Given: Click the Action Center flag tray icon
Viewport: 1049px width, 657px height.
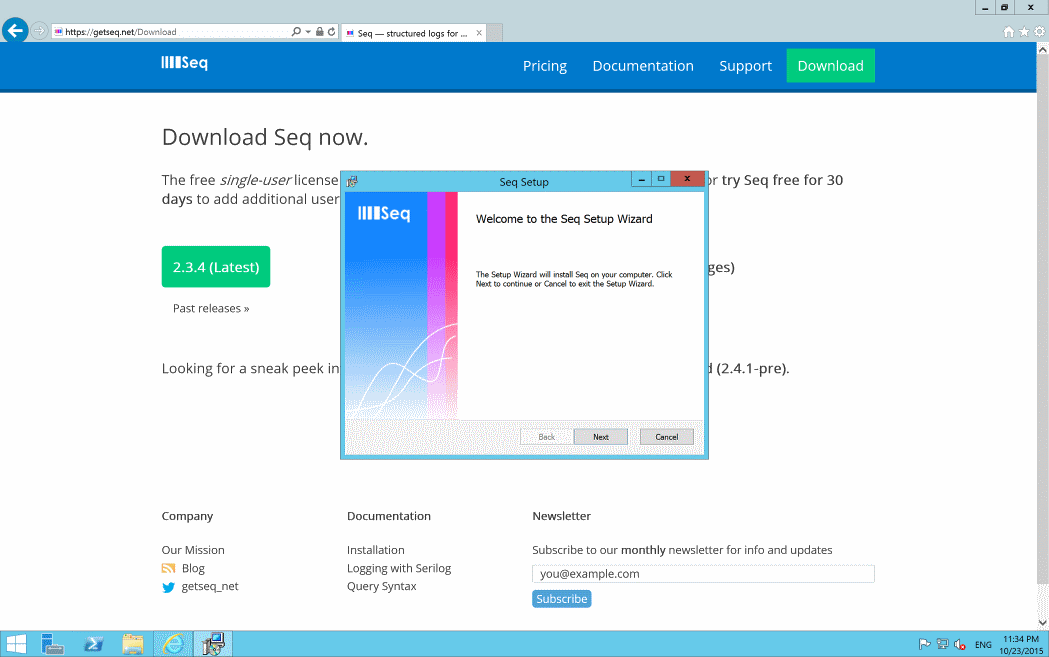Looking at the screenshot, I should [925, 644].
